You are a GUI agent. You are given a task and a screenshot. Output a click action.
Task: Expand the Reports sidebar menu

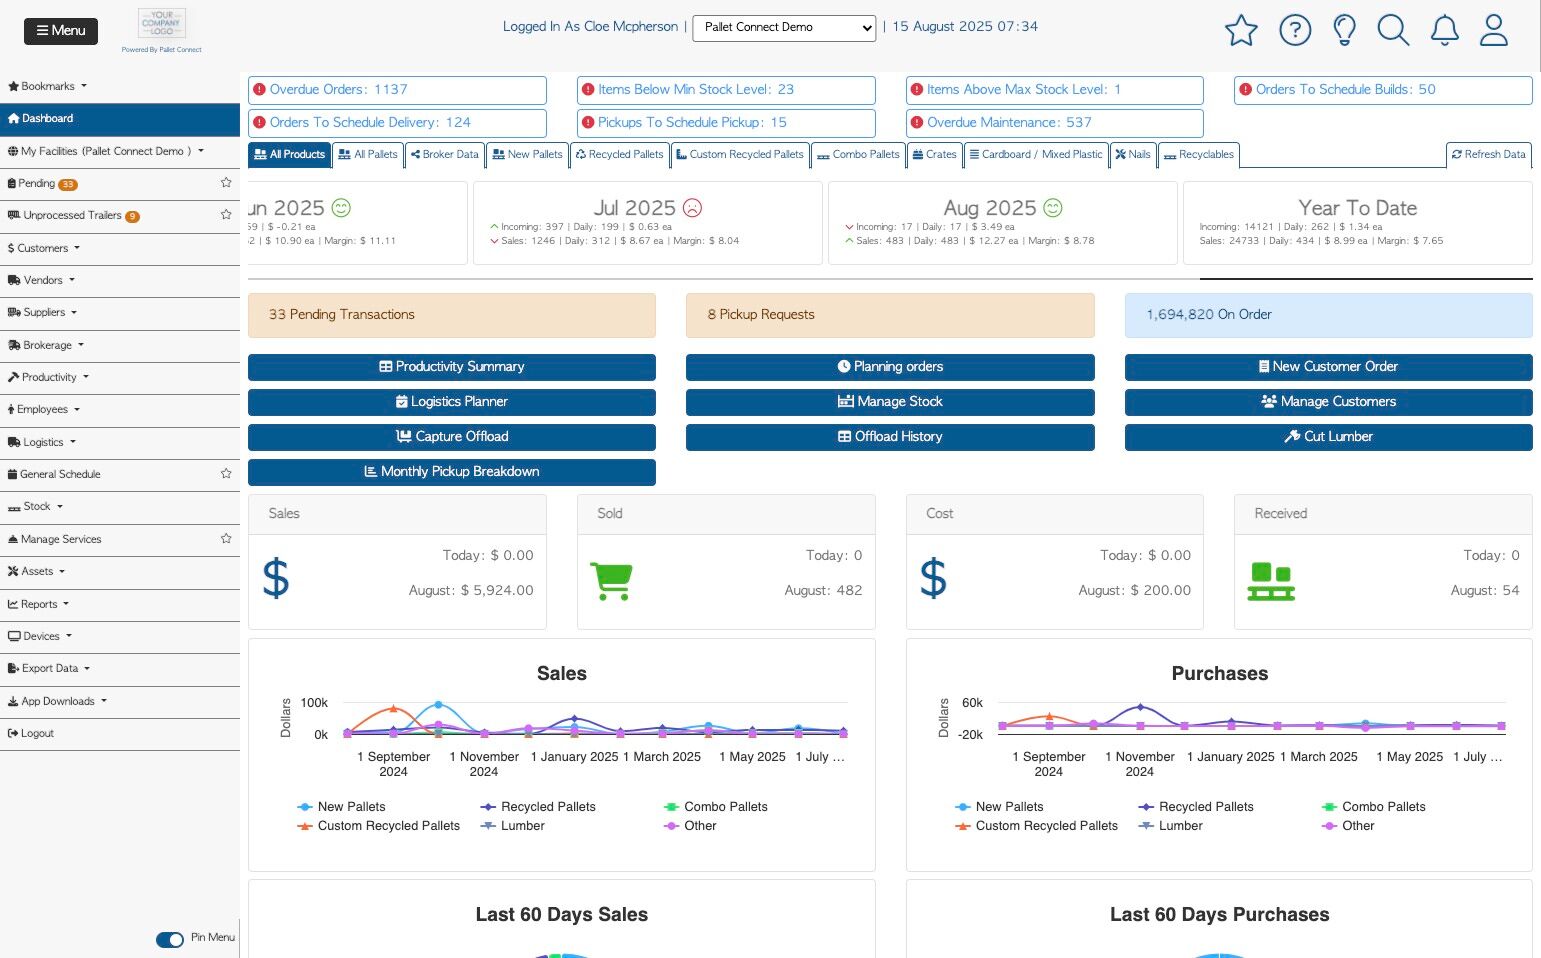(x=39, y=604)
